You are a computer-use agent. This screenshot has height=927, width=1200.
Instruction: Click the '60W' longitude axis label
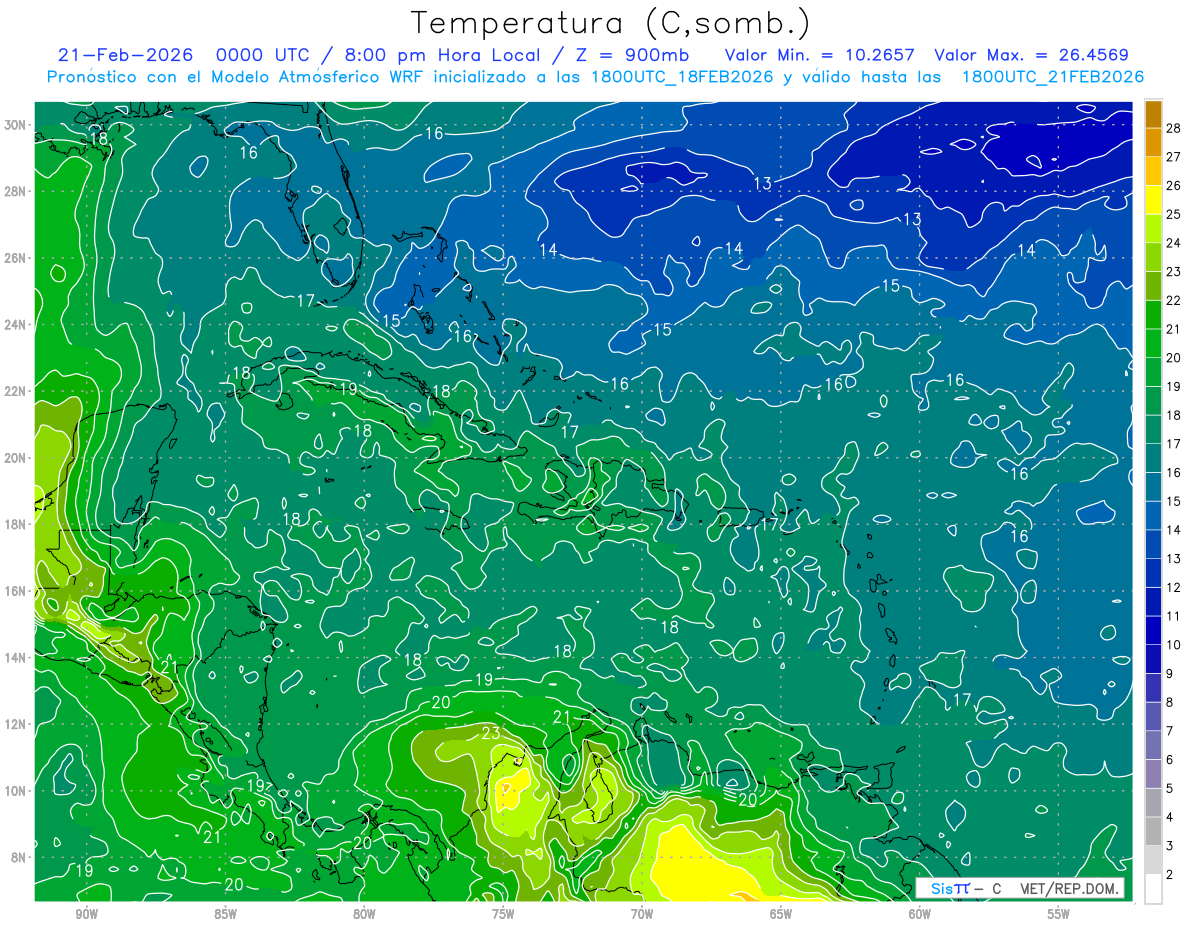[920, 914]
